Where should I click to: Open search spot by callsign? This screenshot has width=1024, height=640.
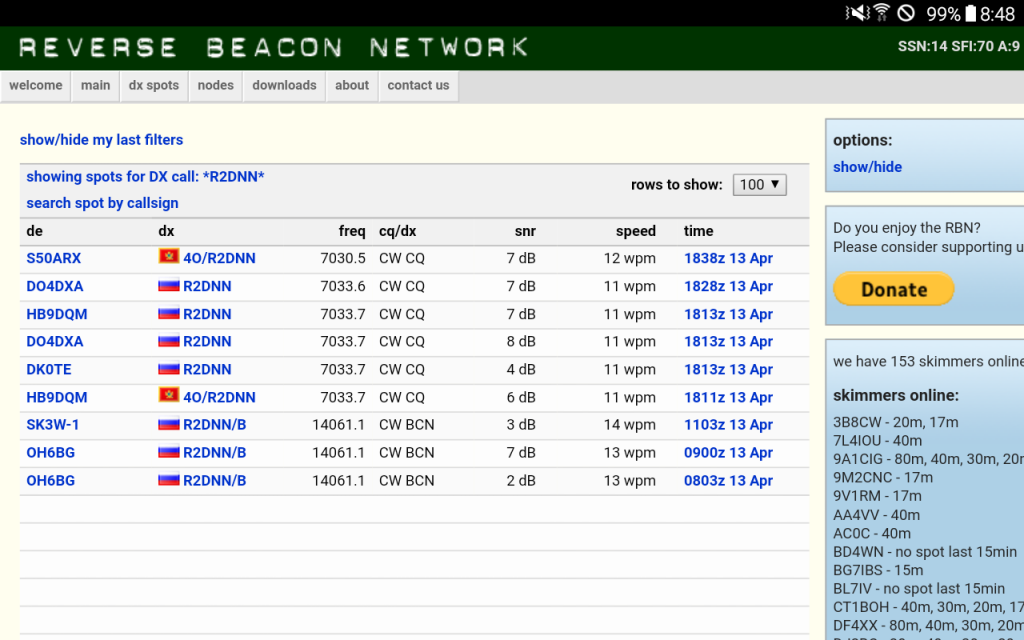102,203
